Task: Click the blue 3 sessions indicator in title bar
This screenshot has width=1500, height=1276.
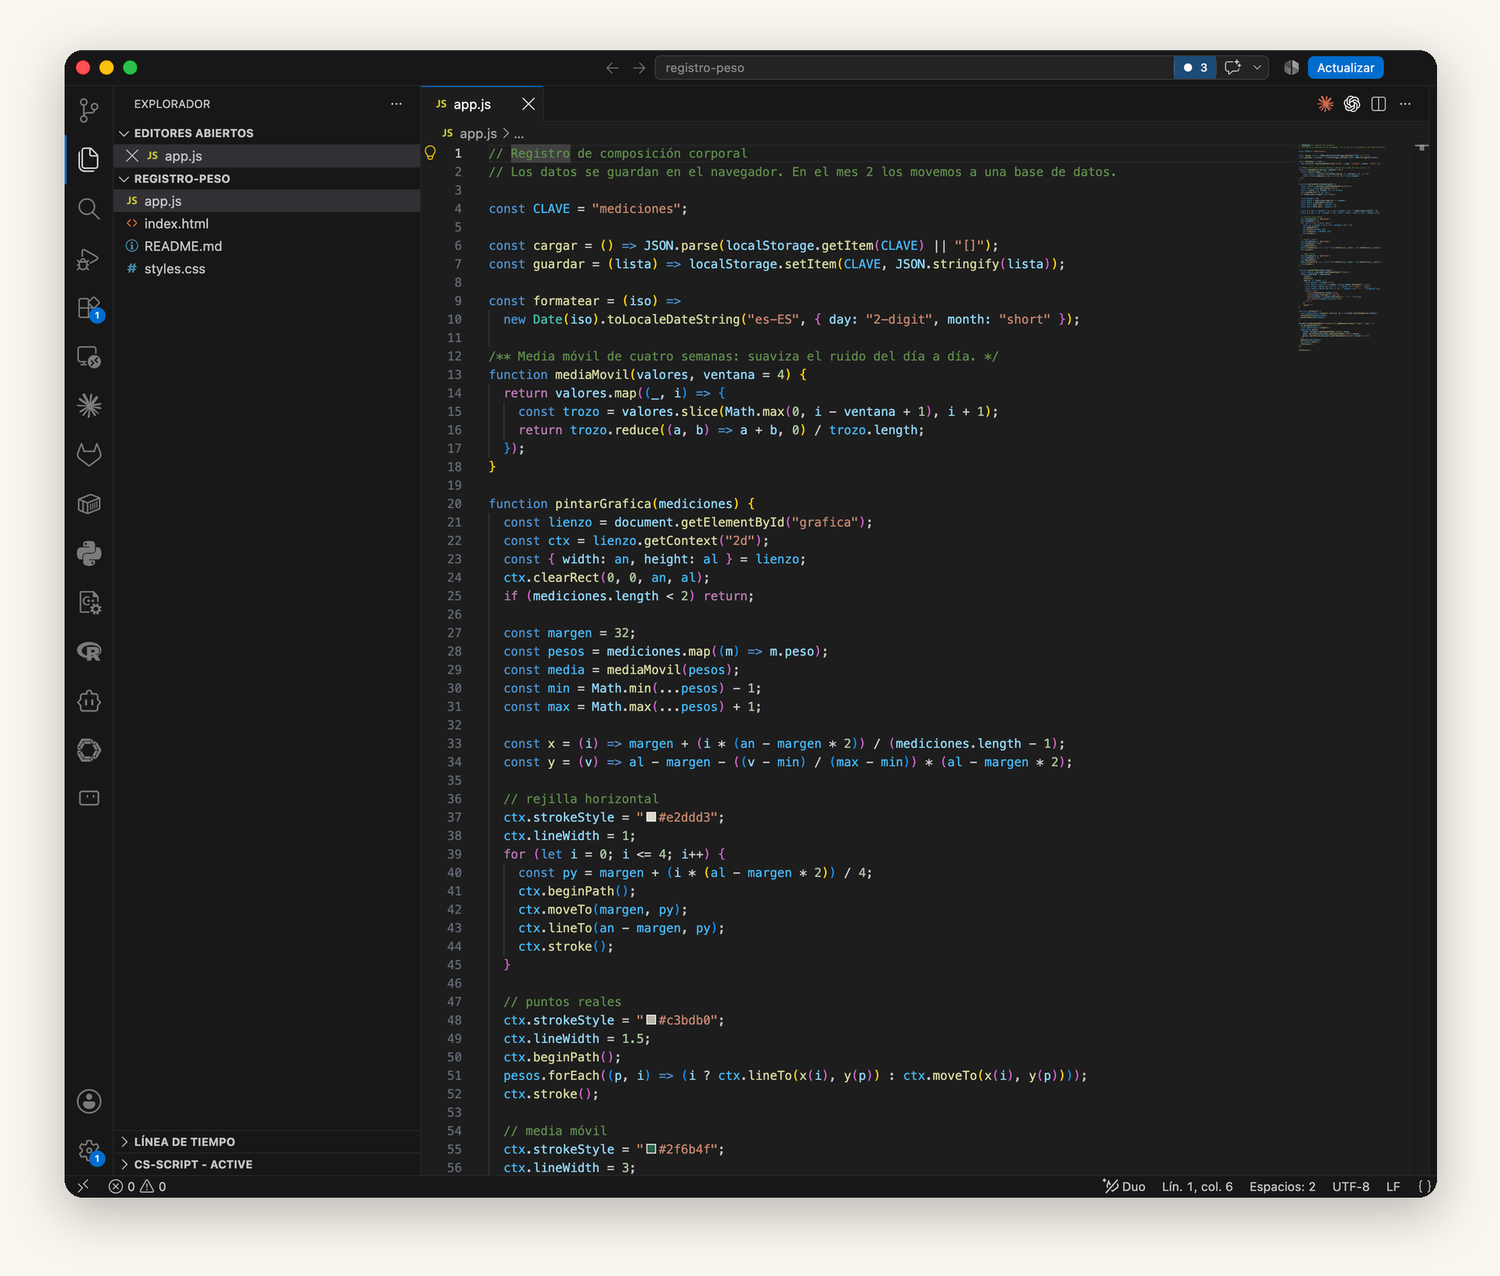Action: click(1195, 67)
